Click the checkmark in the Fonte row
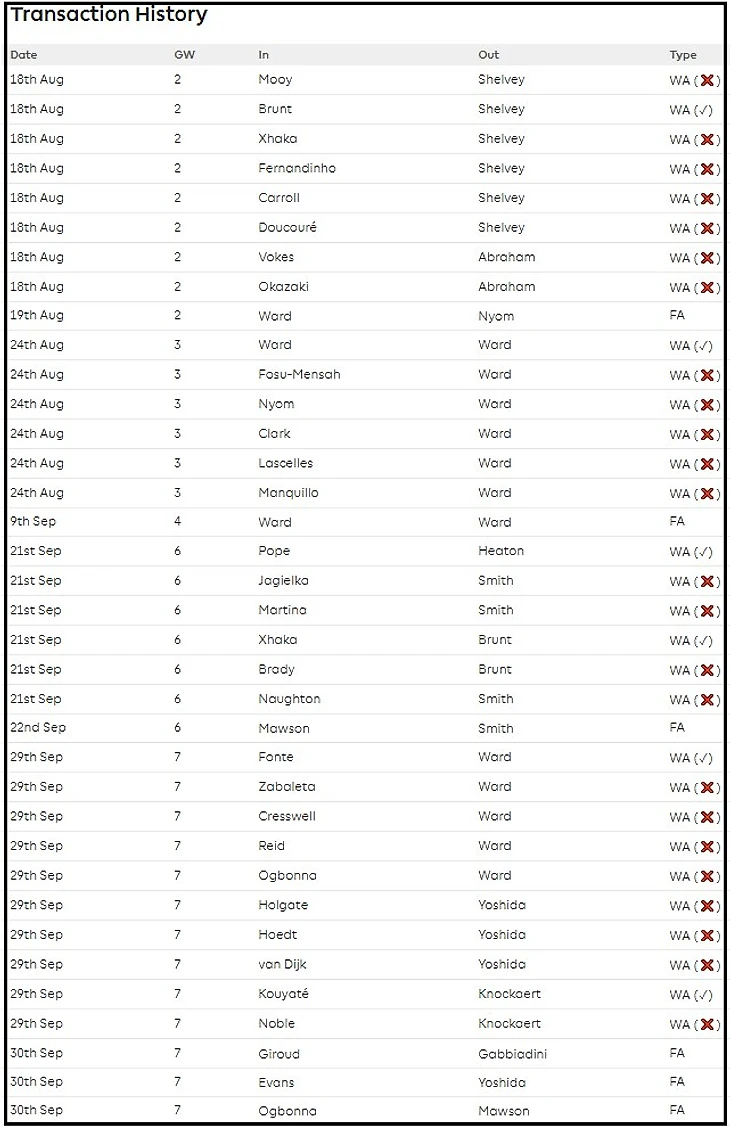 point(704,758)
